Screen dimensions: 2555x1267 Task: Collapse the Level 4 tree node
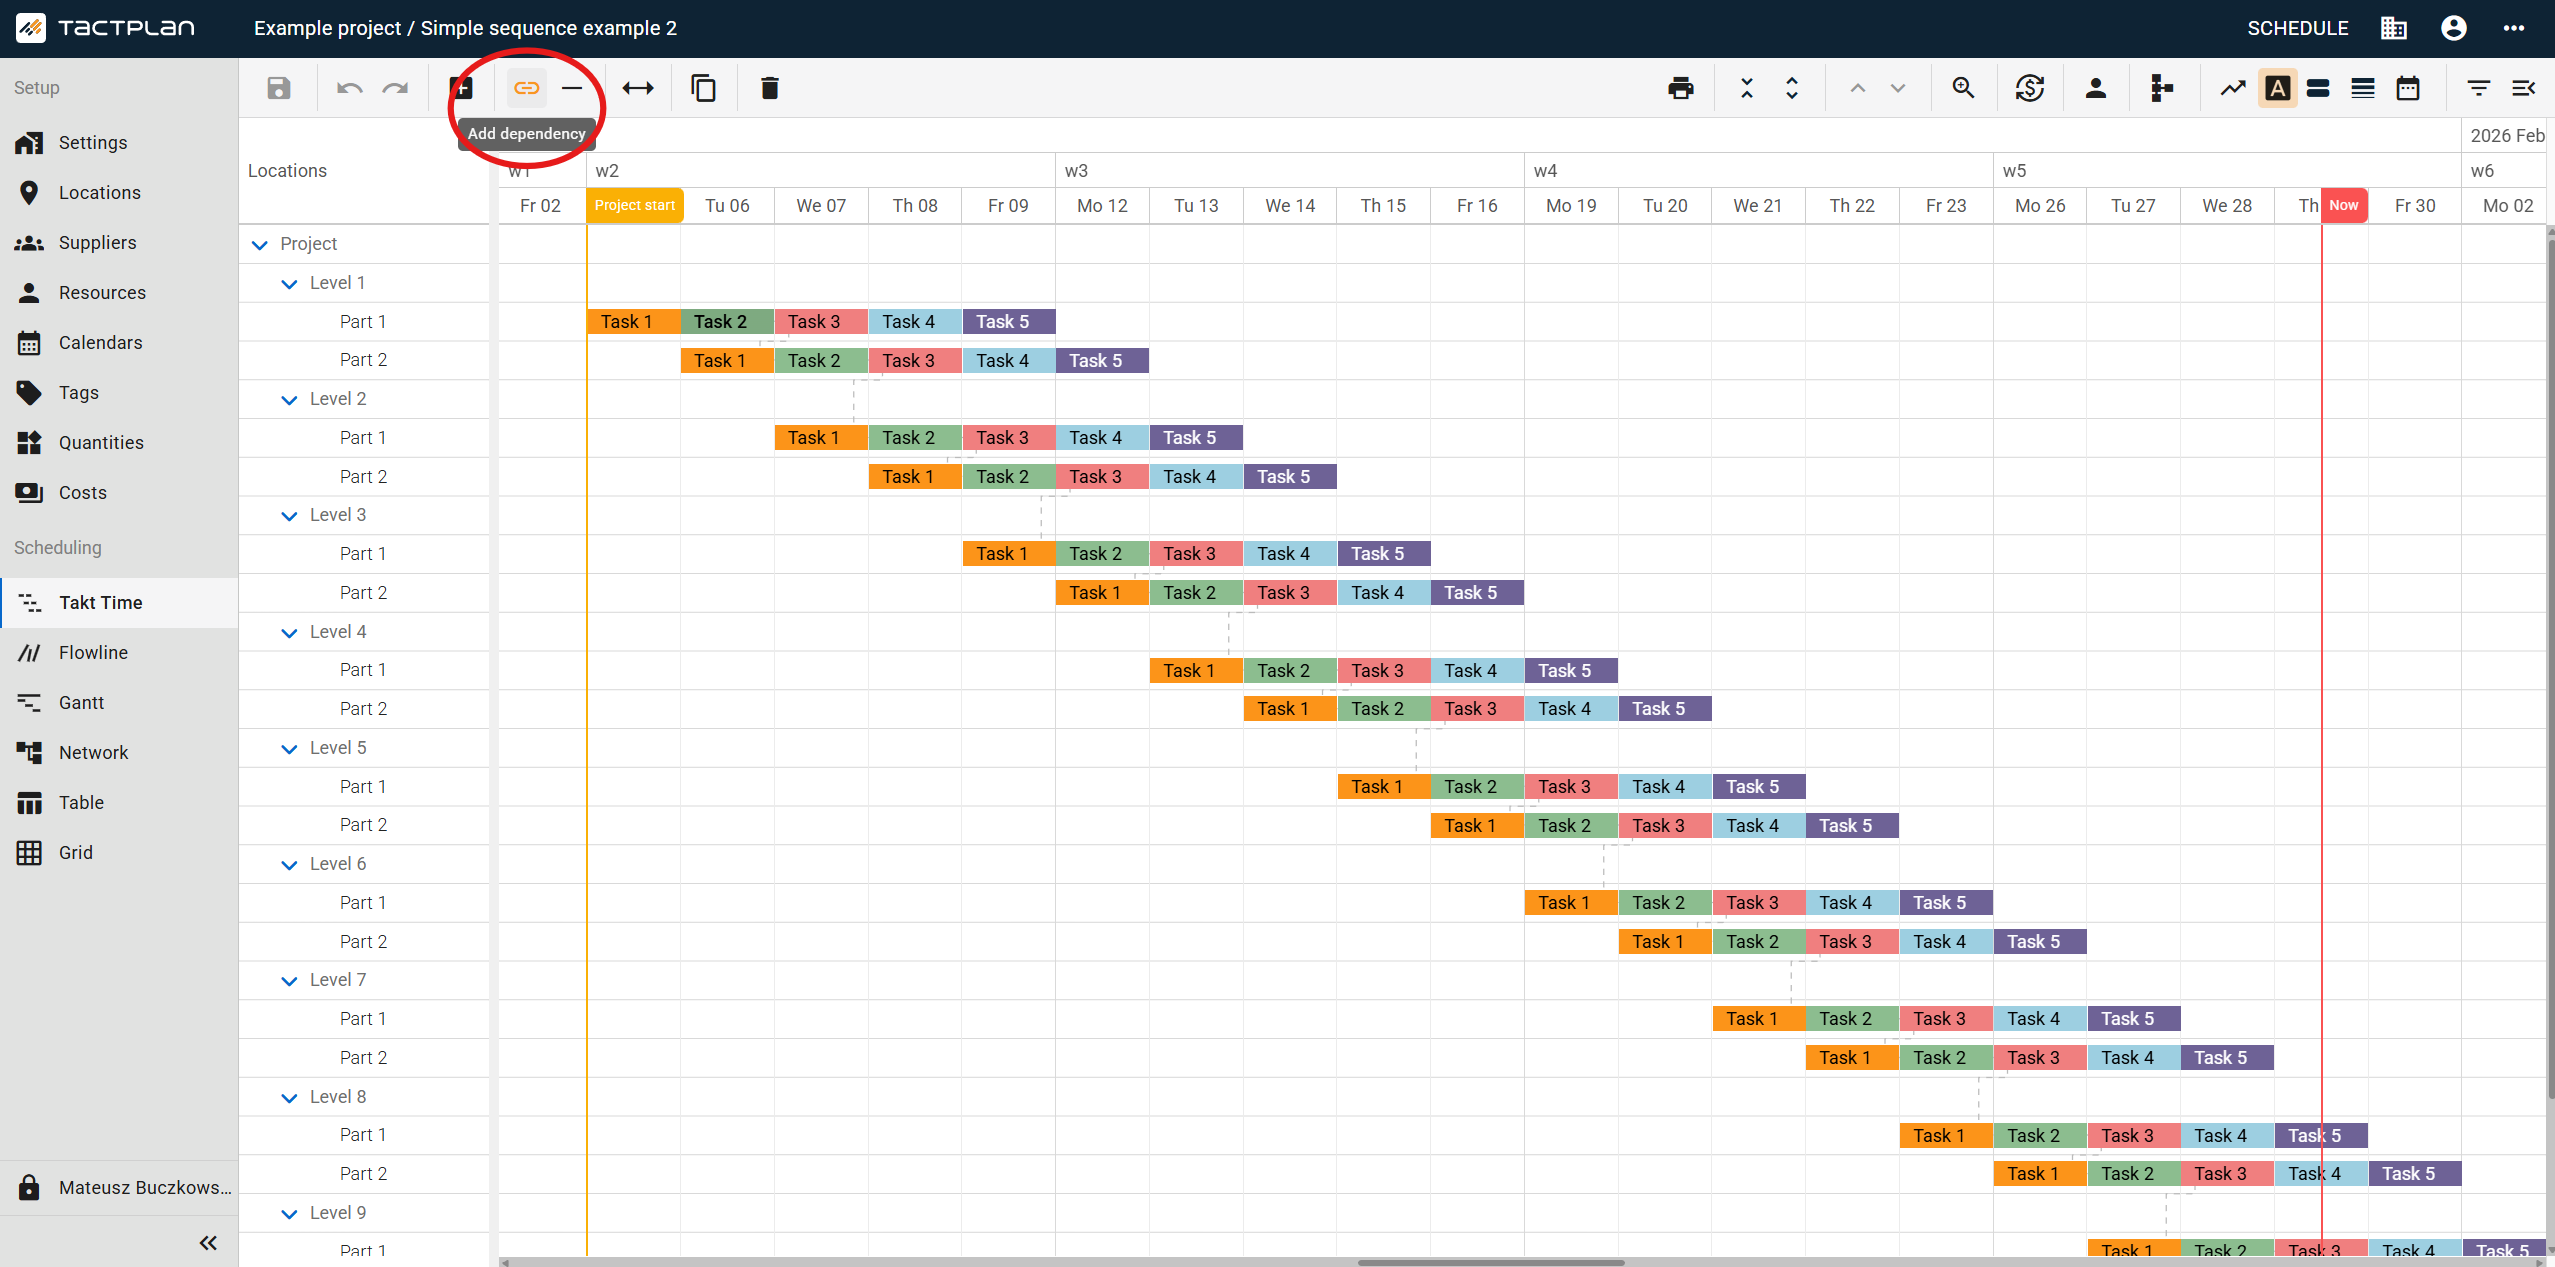[x=290, y=633]
